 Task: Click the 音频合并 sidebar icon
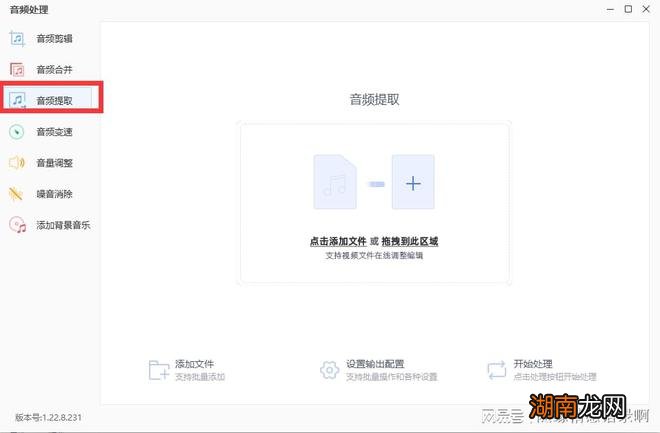[x=17, y=69]
